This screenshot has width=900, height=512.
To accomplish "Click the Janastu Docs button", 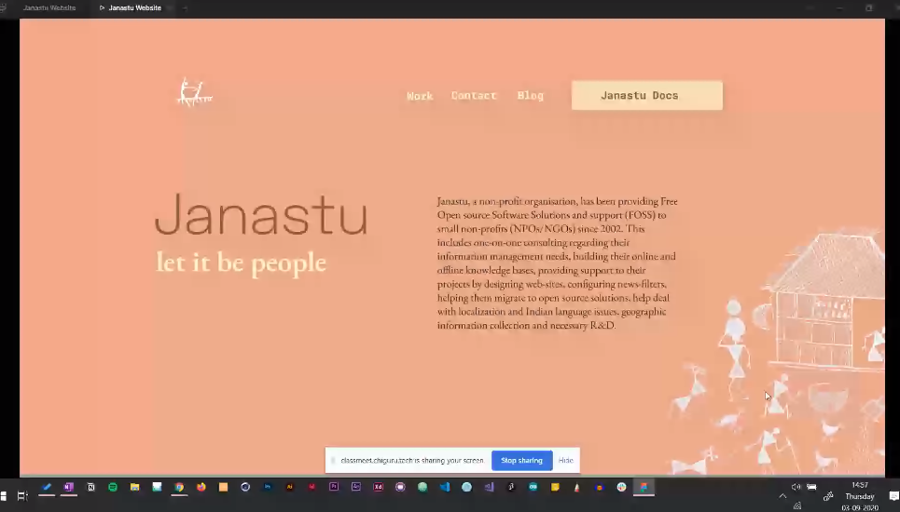I will coord(646,96).
